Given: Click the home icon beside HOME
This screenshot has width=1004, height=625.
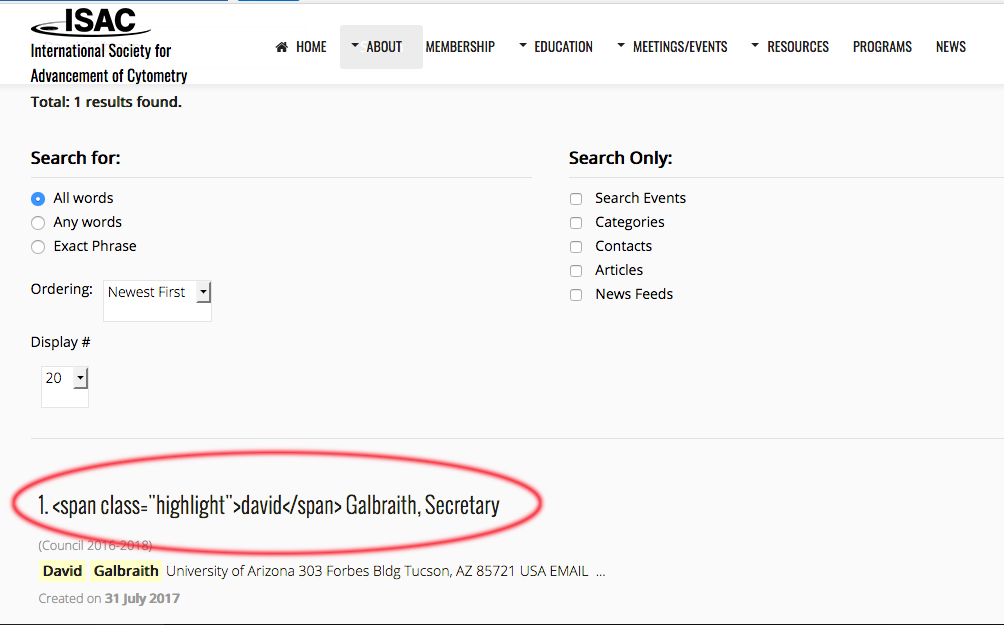Looking at the screenshot, I should 282,47.
